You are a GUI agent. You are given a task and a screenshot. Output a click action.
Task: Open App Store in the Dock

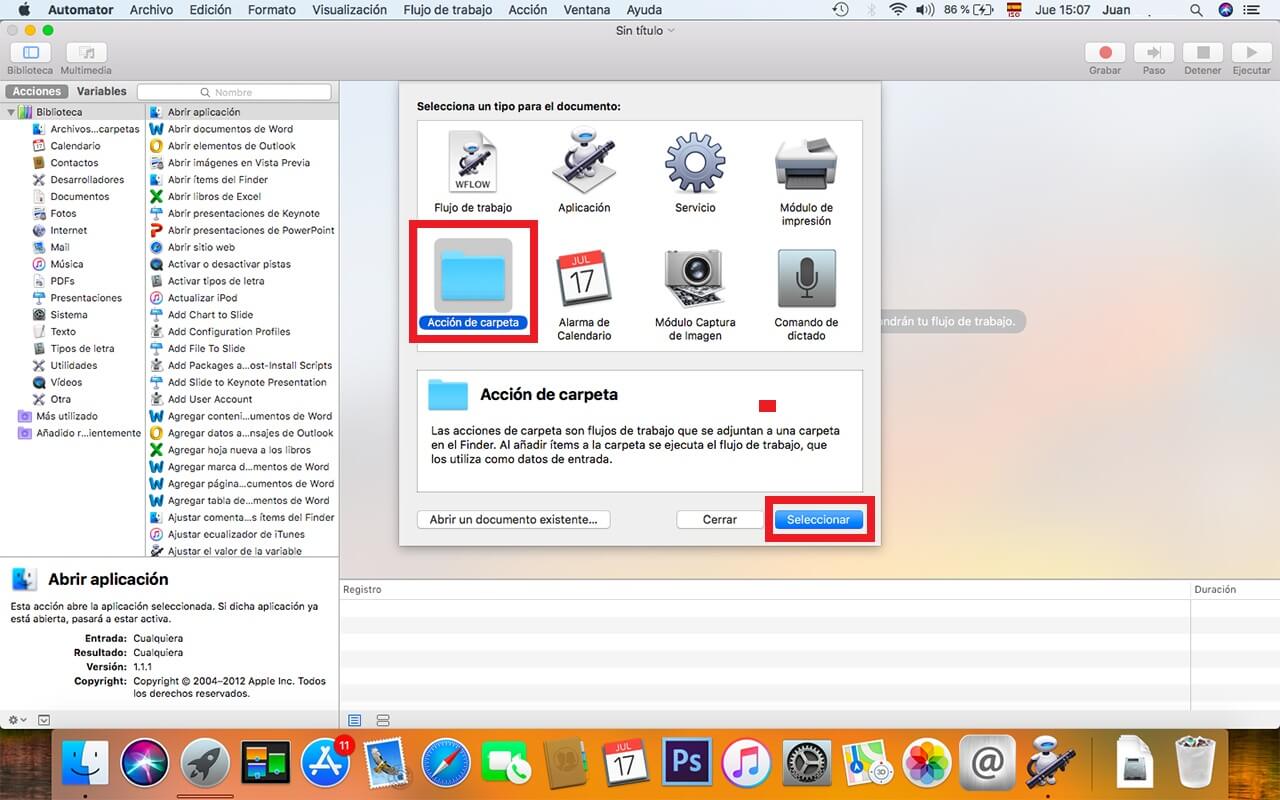coord(325,765)
